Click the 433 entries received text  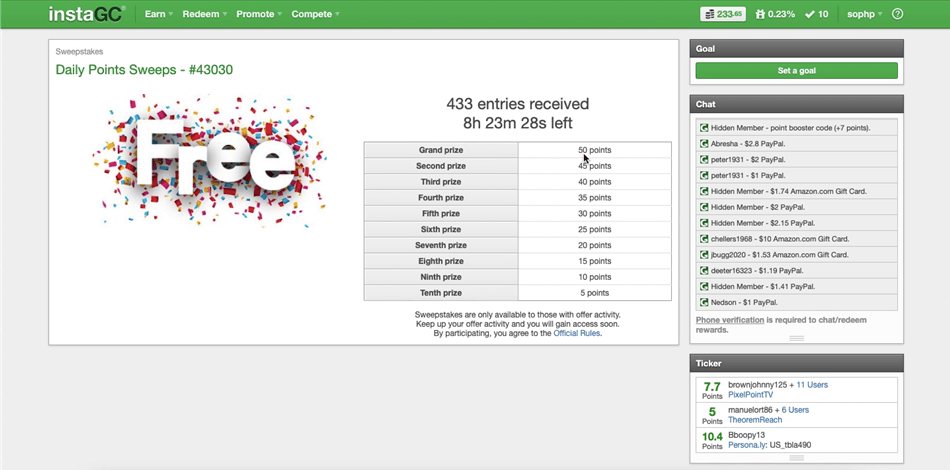[517, 104]
